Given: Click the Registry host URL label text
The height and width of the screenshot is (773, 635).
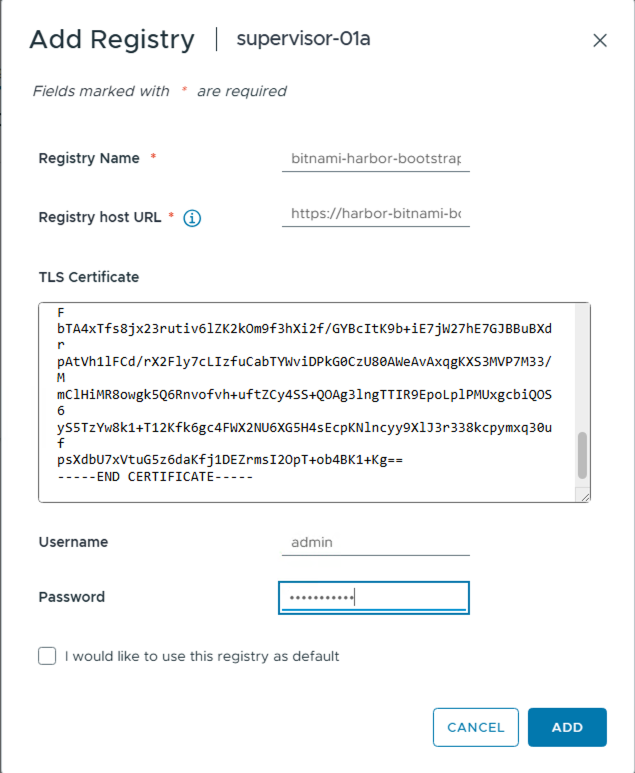Looking at the screenshot, I should point(101,217).
